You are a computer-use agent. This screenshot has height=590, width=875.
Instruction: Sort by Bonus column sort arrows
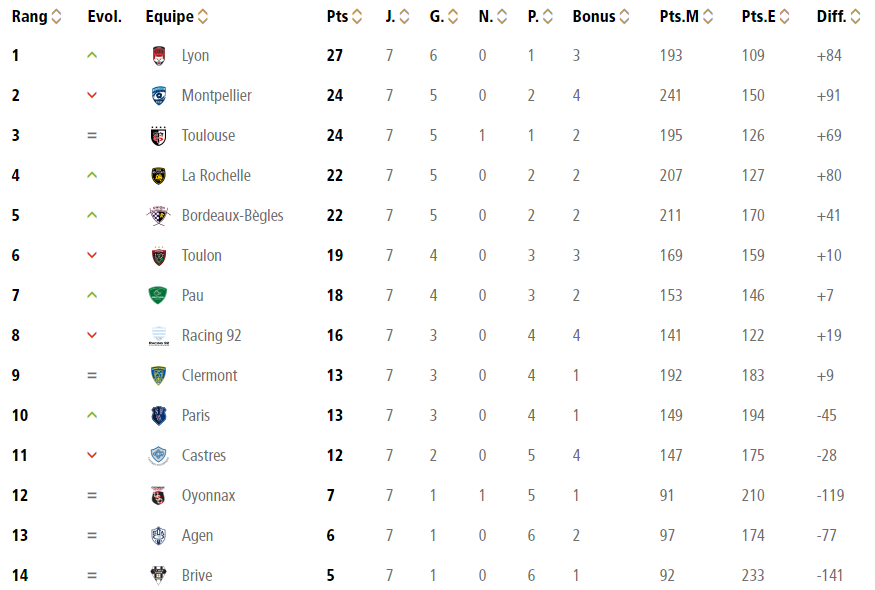[x=624, y=17]
